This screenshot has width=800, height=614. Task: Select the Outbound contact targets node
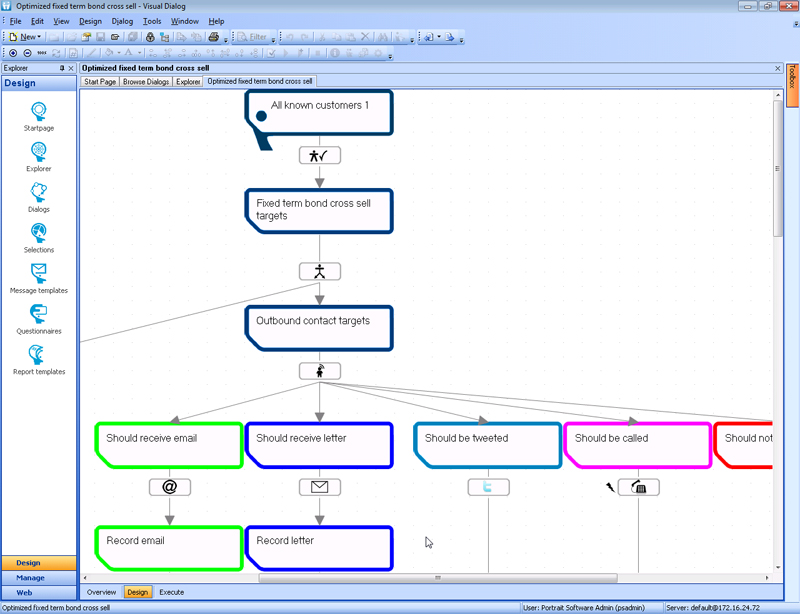point(319,328)
